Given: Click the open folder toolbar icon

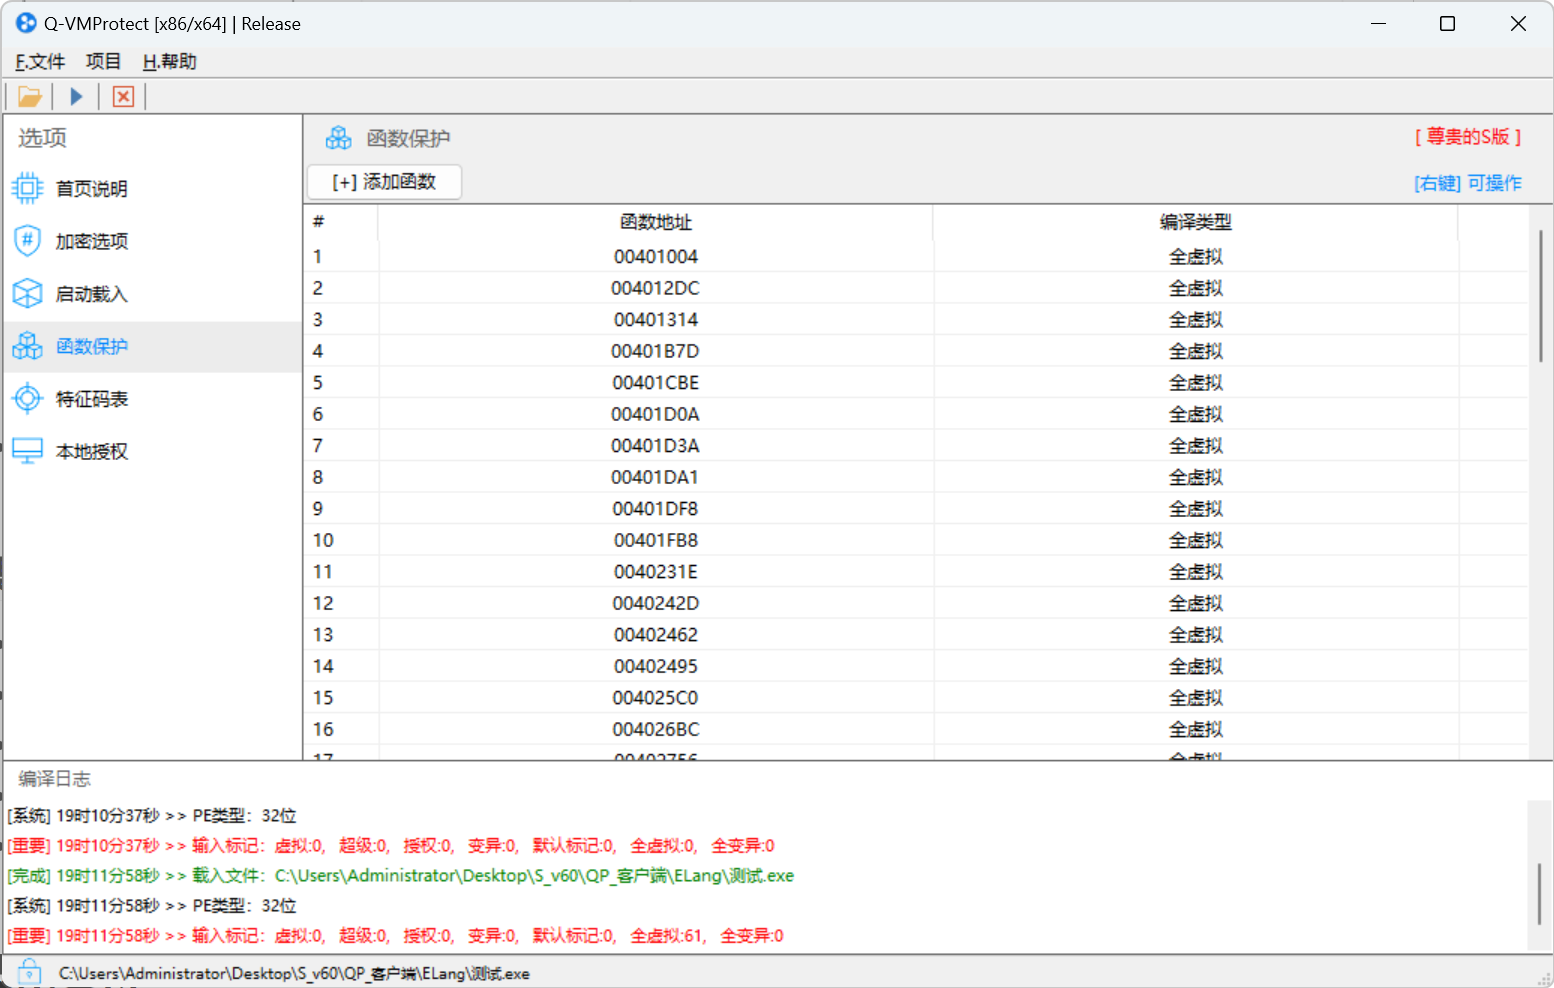Looking at the screenshot, I should 29,97.
